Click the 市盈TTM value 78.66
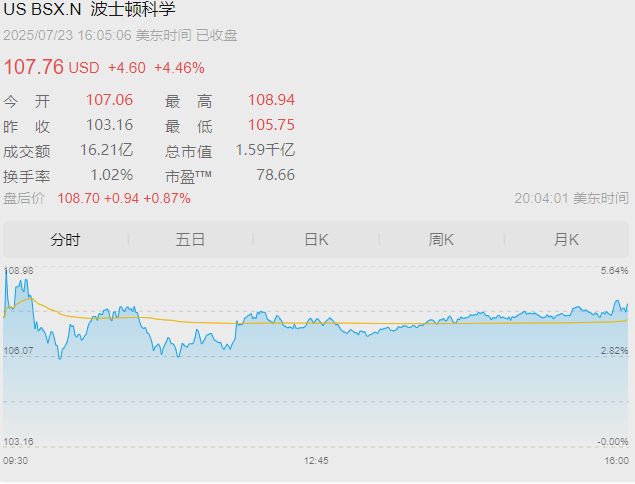The height and width of the screenshot is (484, 635). coord(275,175)
